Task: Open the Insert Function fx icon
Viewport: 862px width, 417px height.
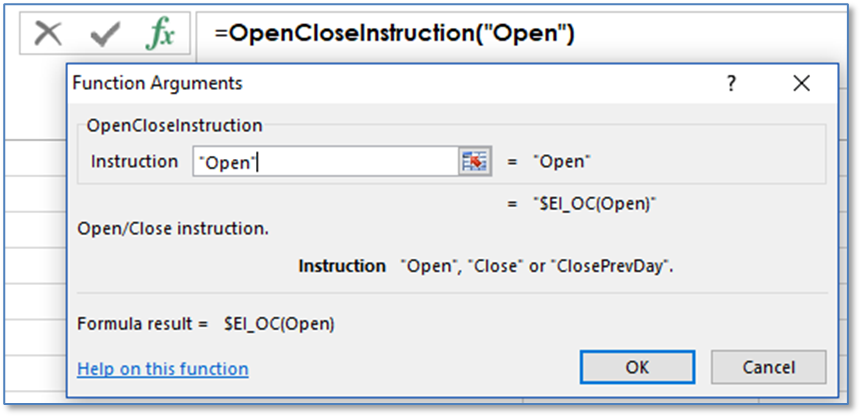Action: [160, 34]
